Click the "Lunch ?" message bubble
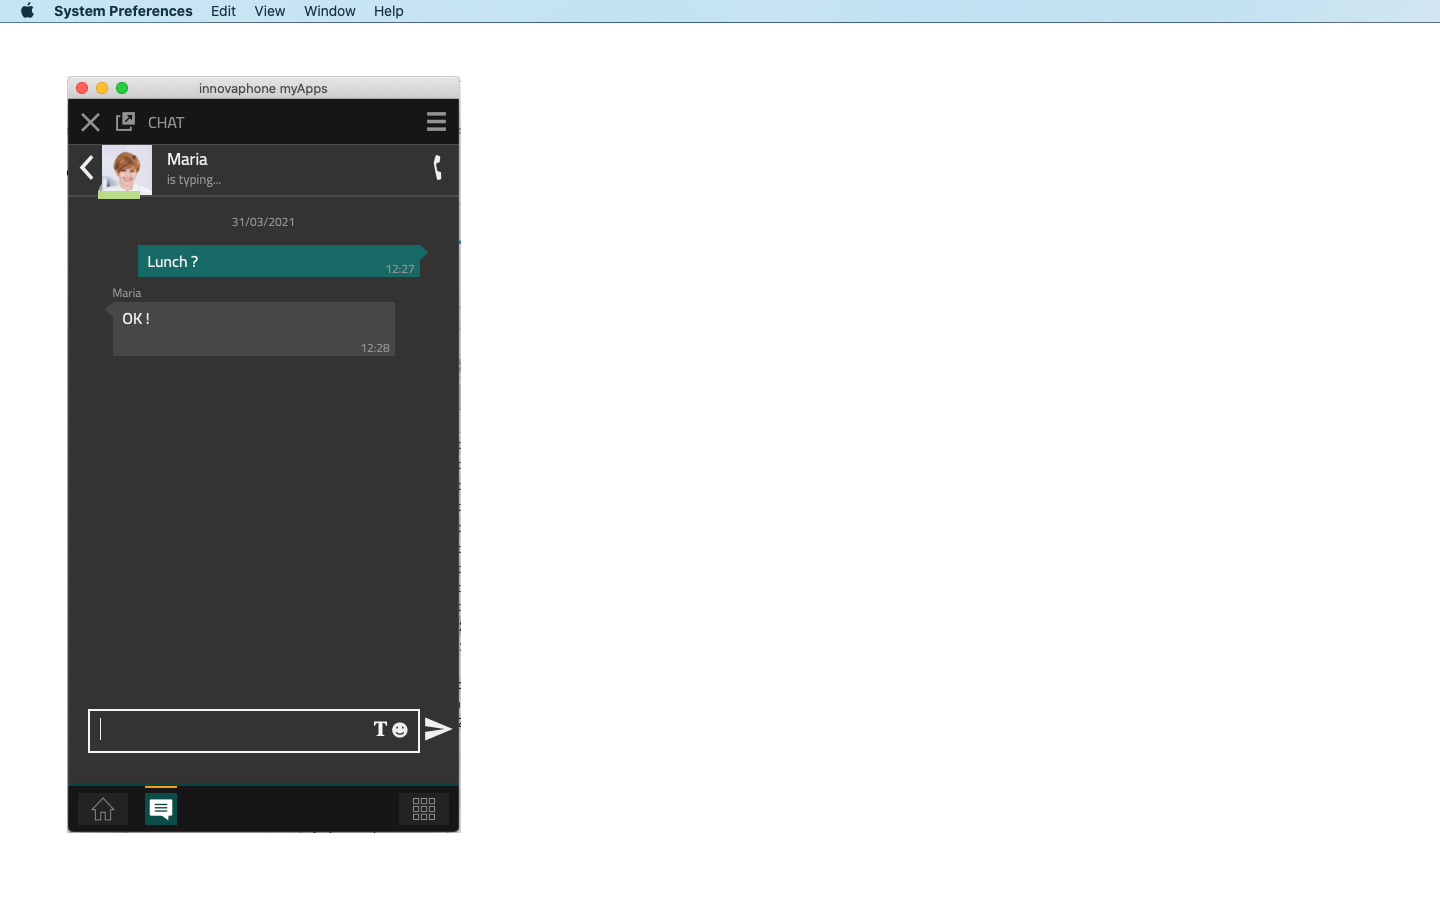 point(279,261)
